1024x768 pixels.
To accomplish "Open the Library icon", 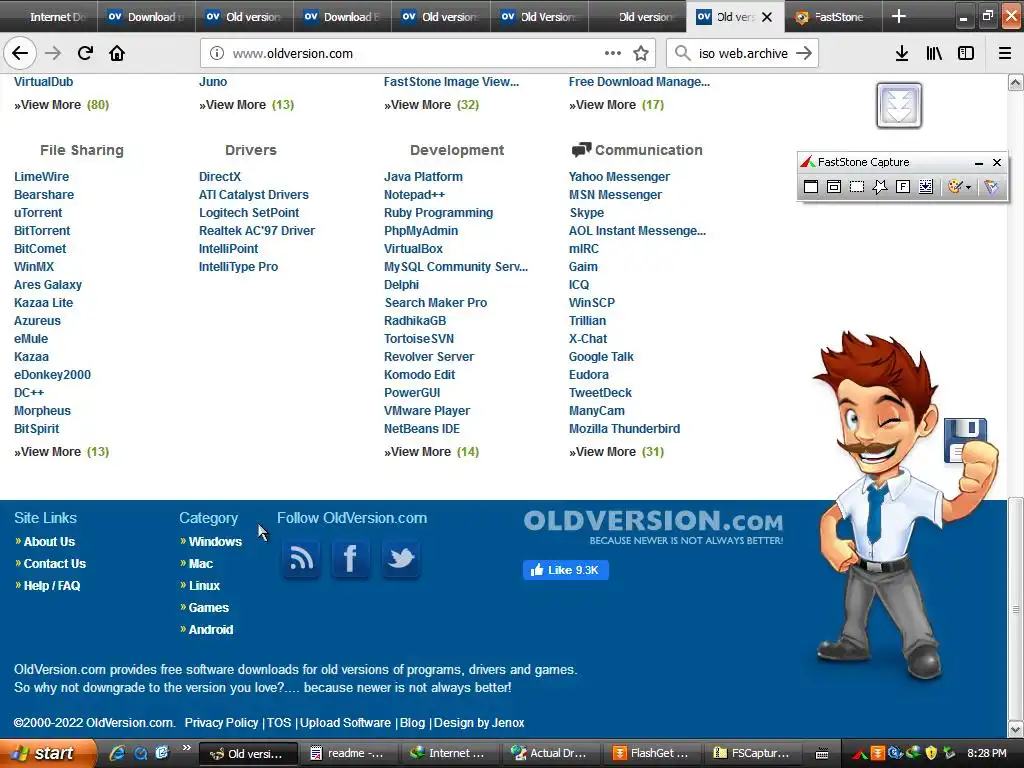I will 934,53.
